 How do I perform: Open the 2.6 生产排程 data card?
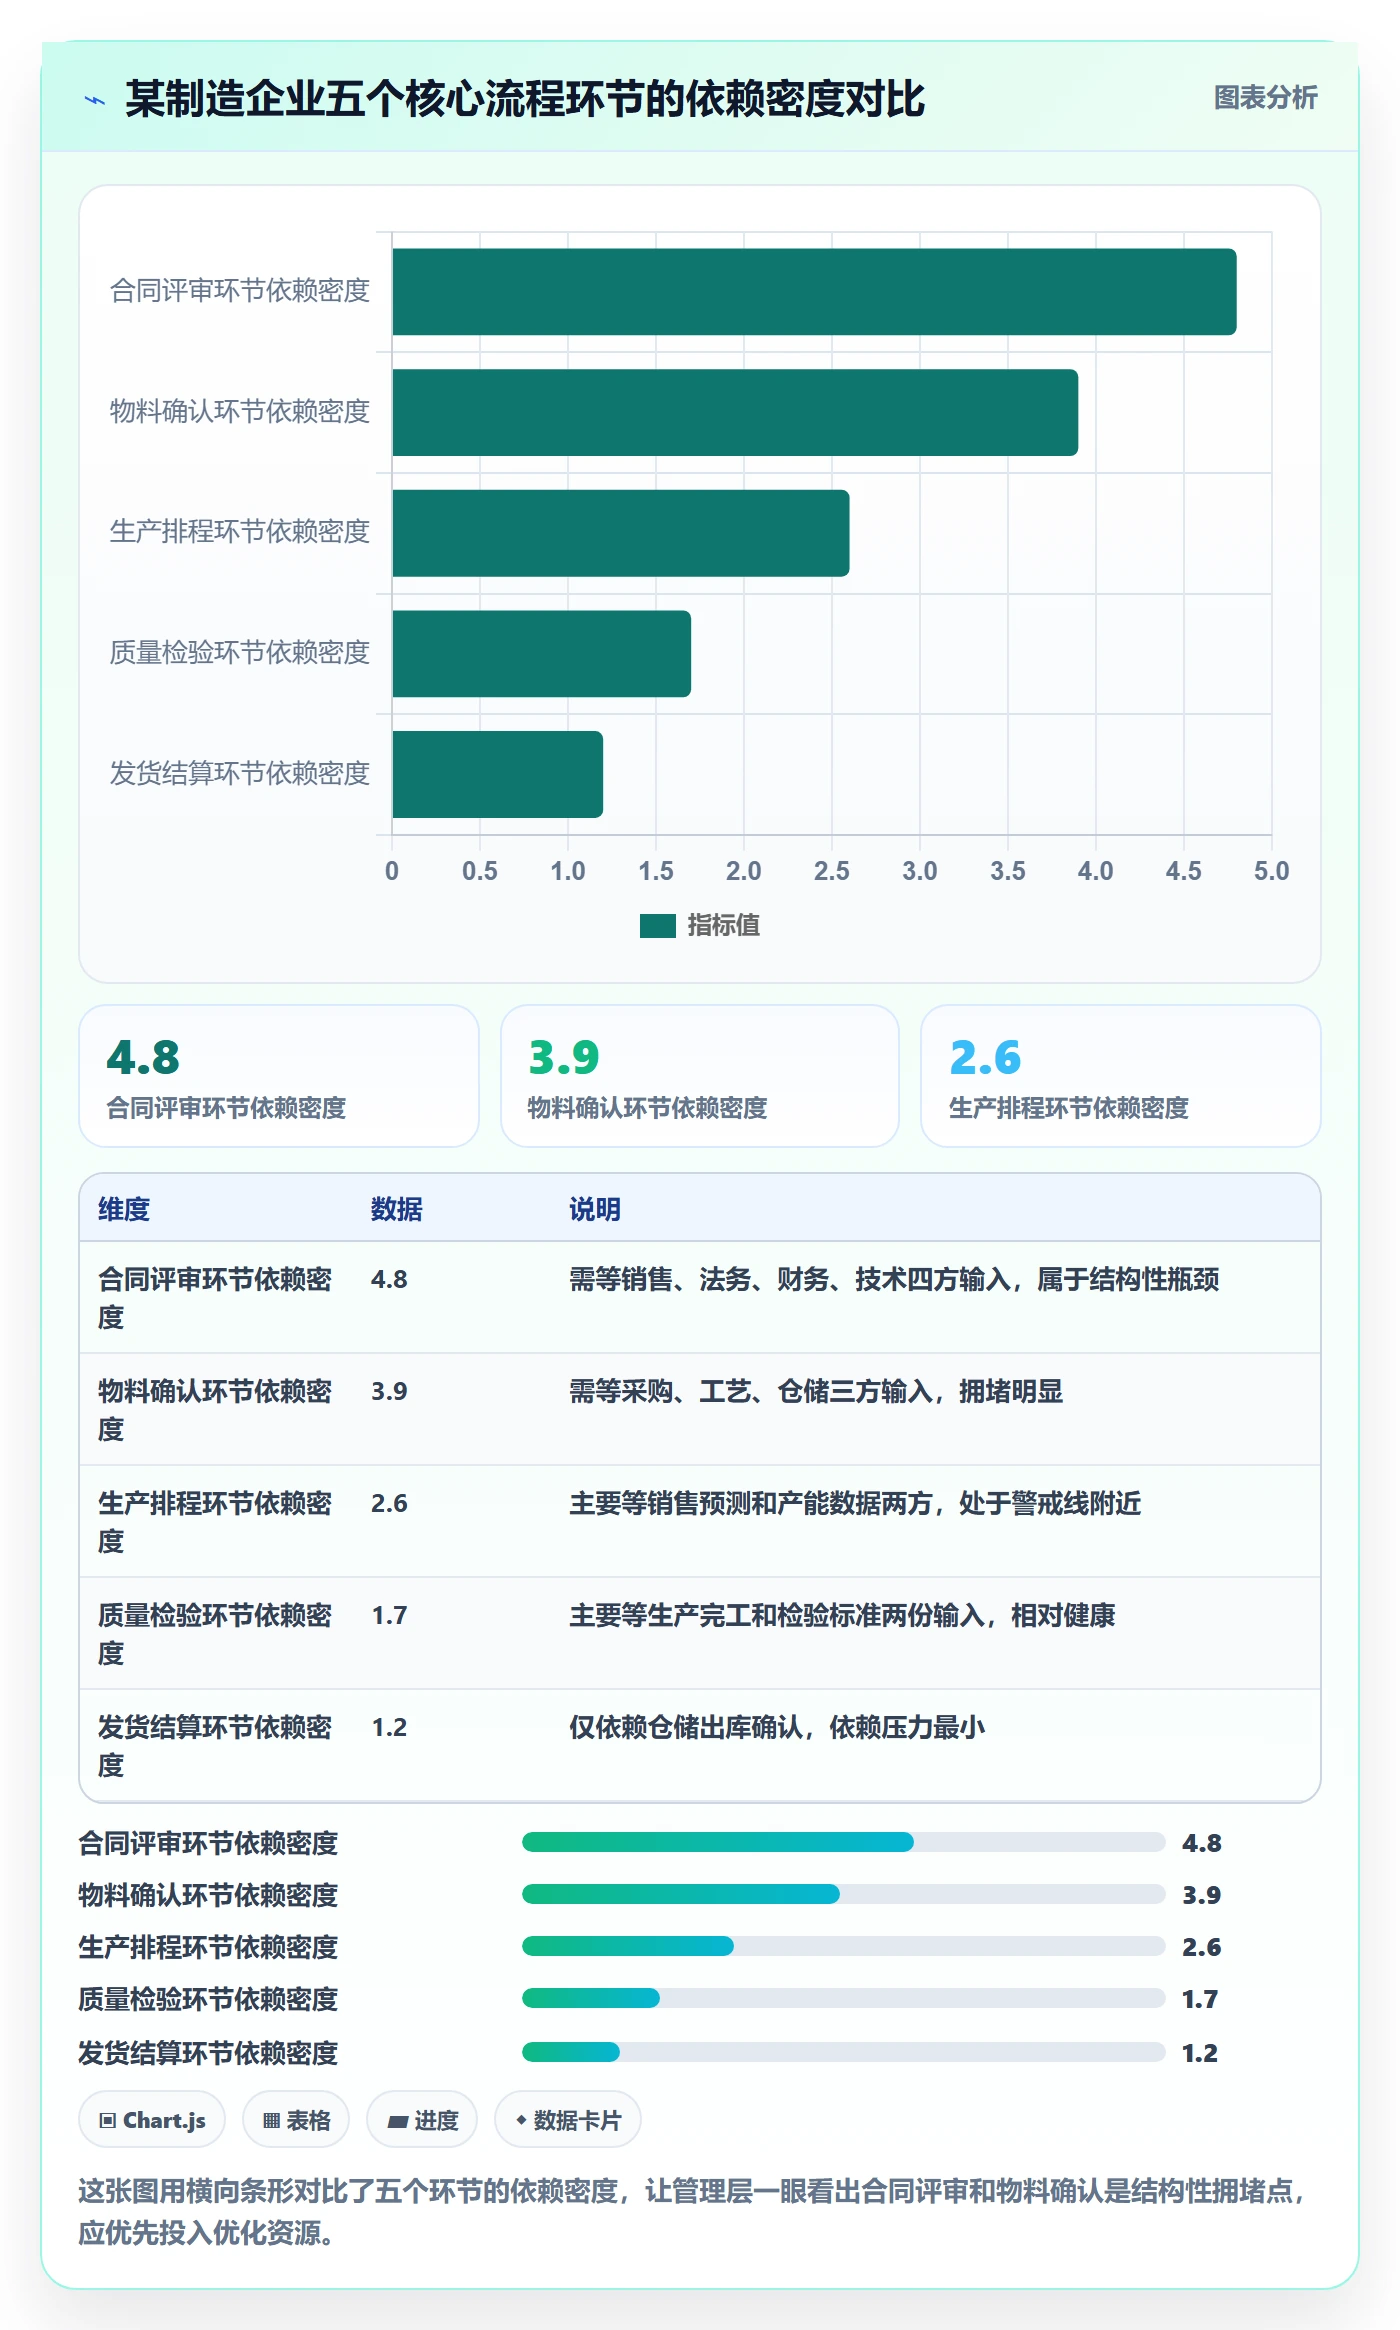(x=1120, y=1076)
